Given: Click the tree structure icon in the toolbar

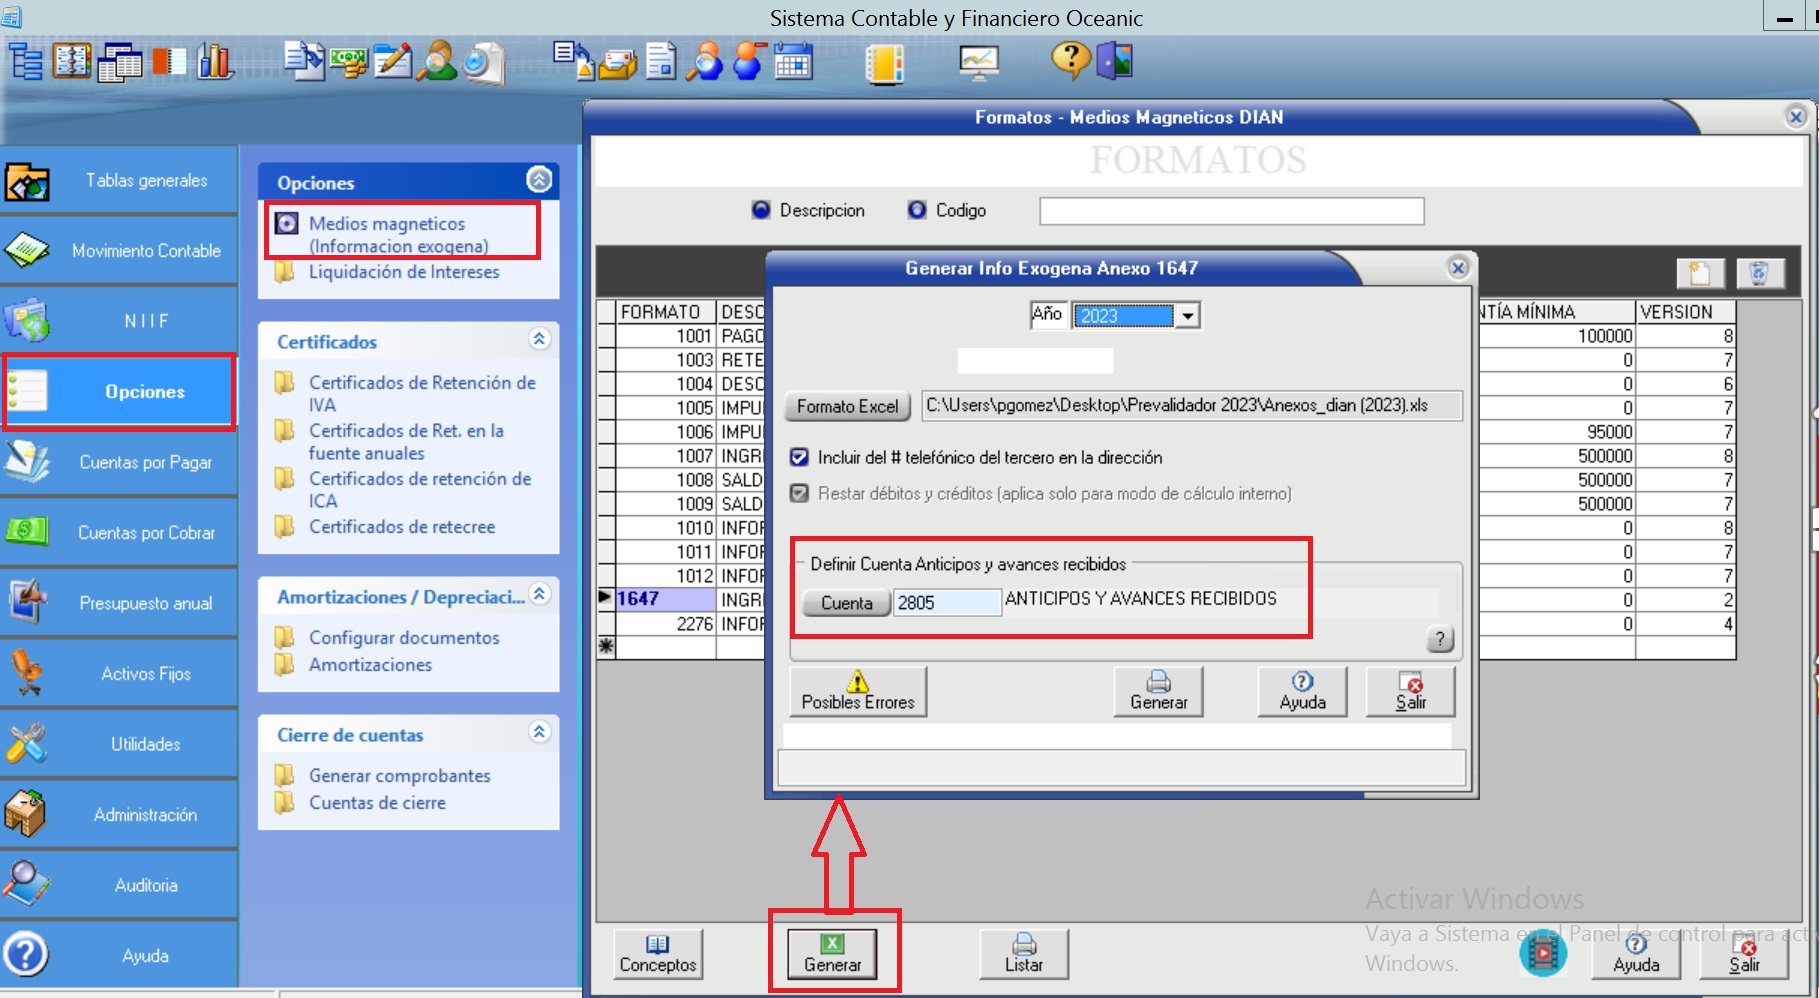Looking at the screenshot, I should point(26,62).
